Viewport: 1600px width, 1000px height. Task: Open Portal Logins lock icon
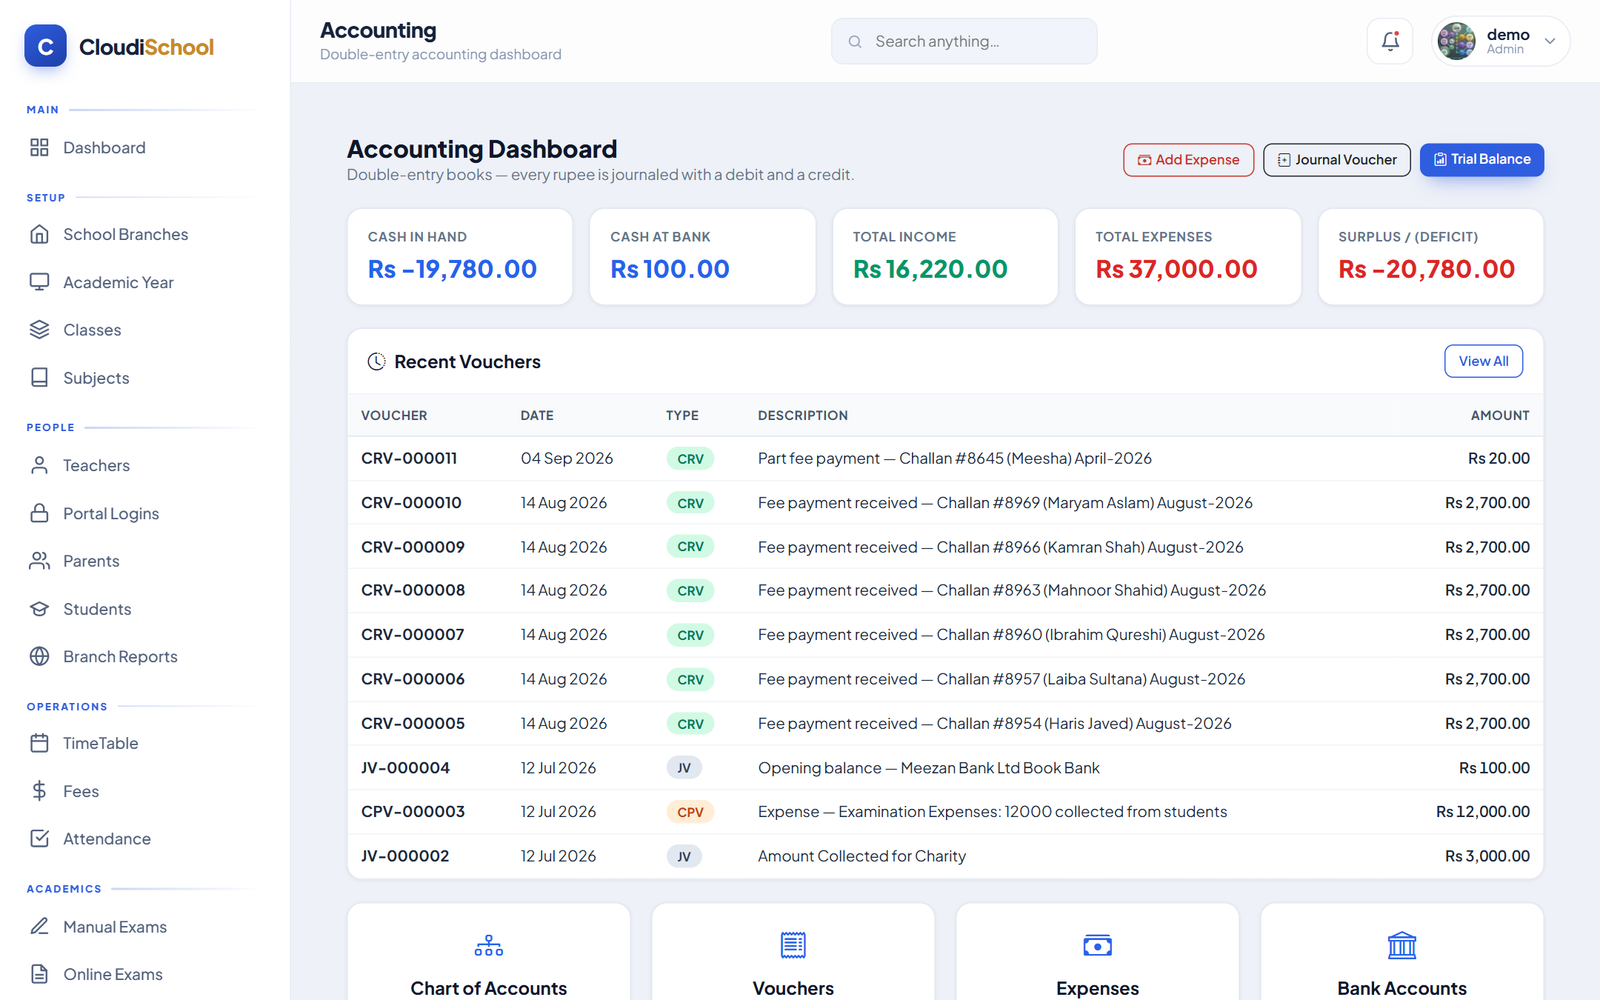pyautogui.click(x=39, y=513)
